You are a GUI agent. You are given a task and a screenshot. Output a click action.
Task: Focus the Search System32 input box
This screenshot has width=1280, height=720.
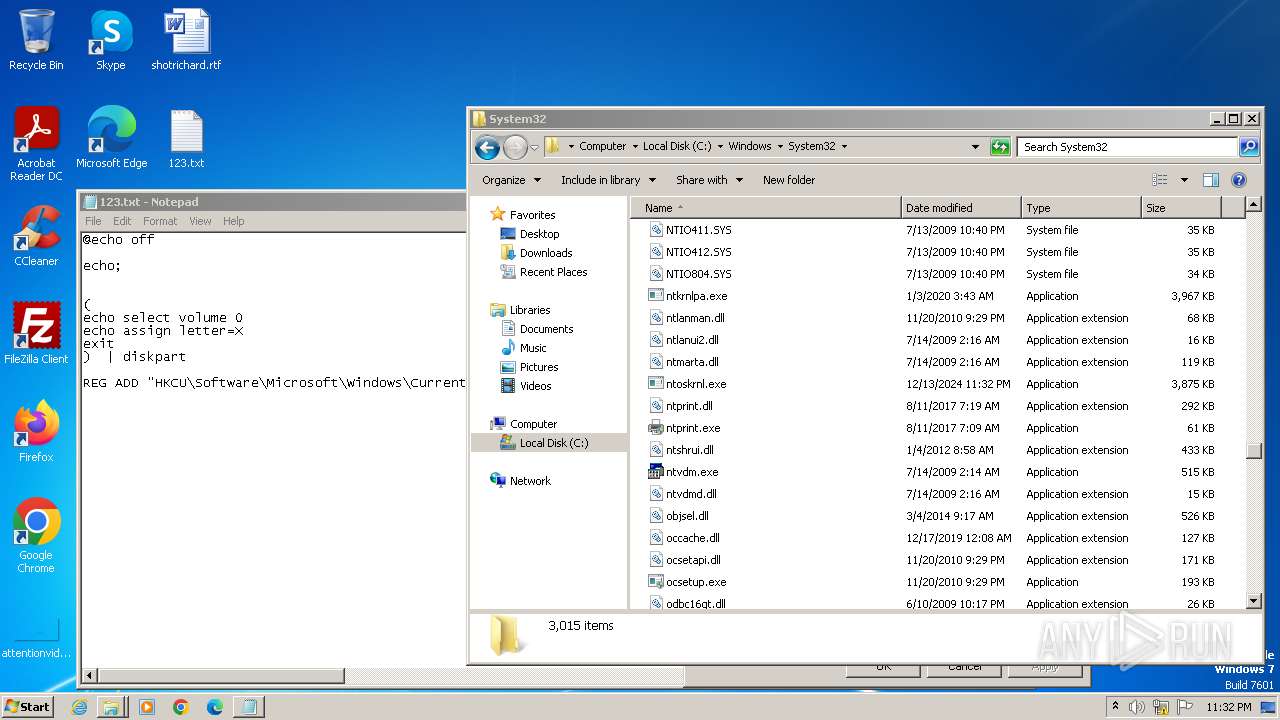[x=1128, y=146]
